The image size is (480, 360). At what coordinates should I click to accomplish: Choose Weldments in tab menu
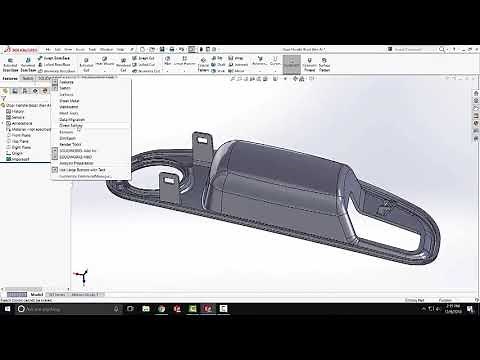69,107
